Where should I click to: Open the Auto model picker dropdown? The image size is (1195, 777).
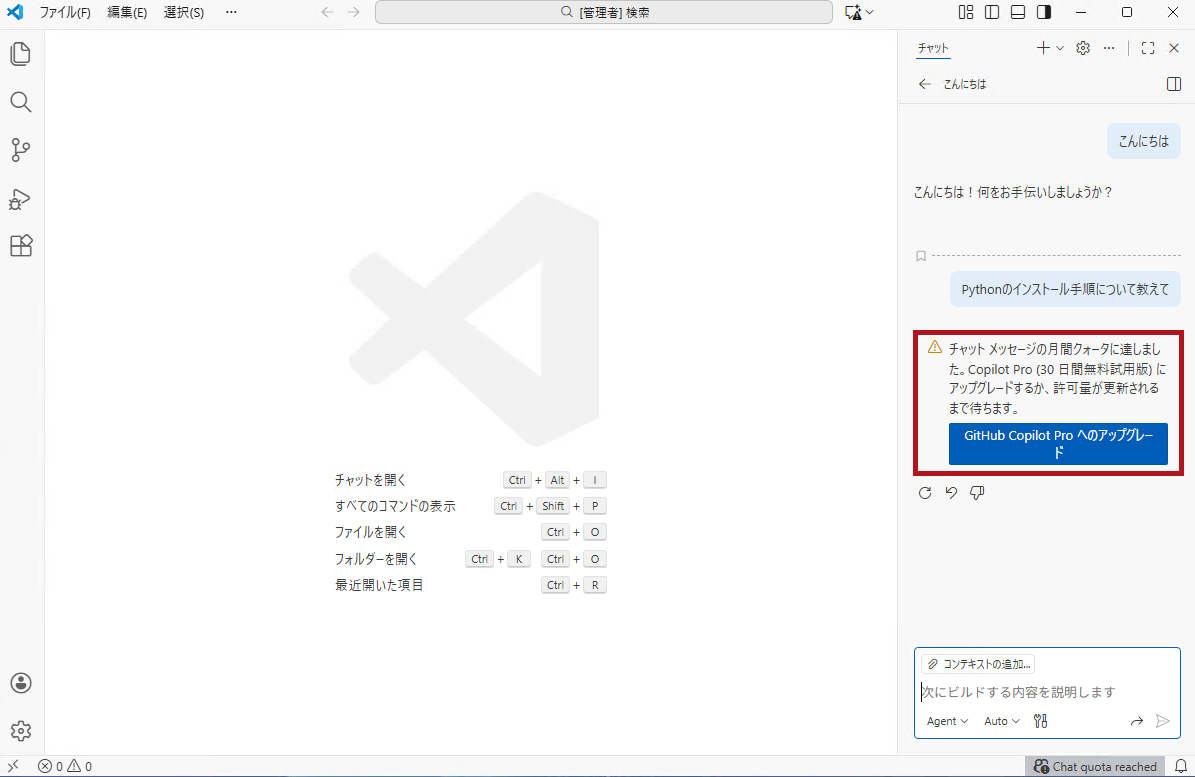coord(1001,721)
